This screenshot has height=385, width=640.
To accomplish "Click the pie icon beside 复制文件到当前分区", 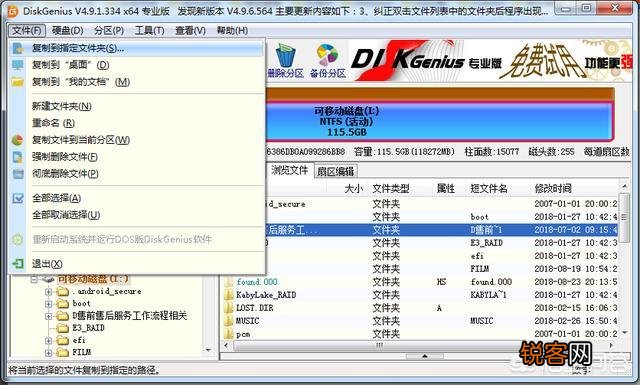I will coord(18,140).
